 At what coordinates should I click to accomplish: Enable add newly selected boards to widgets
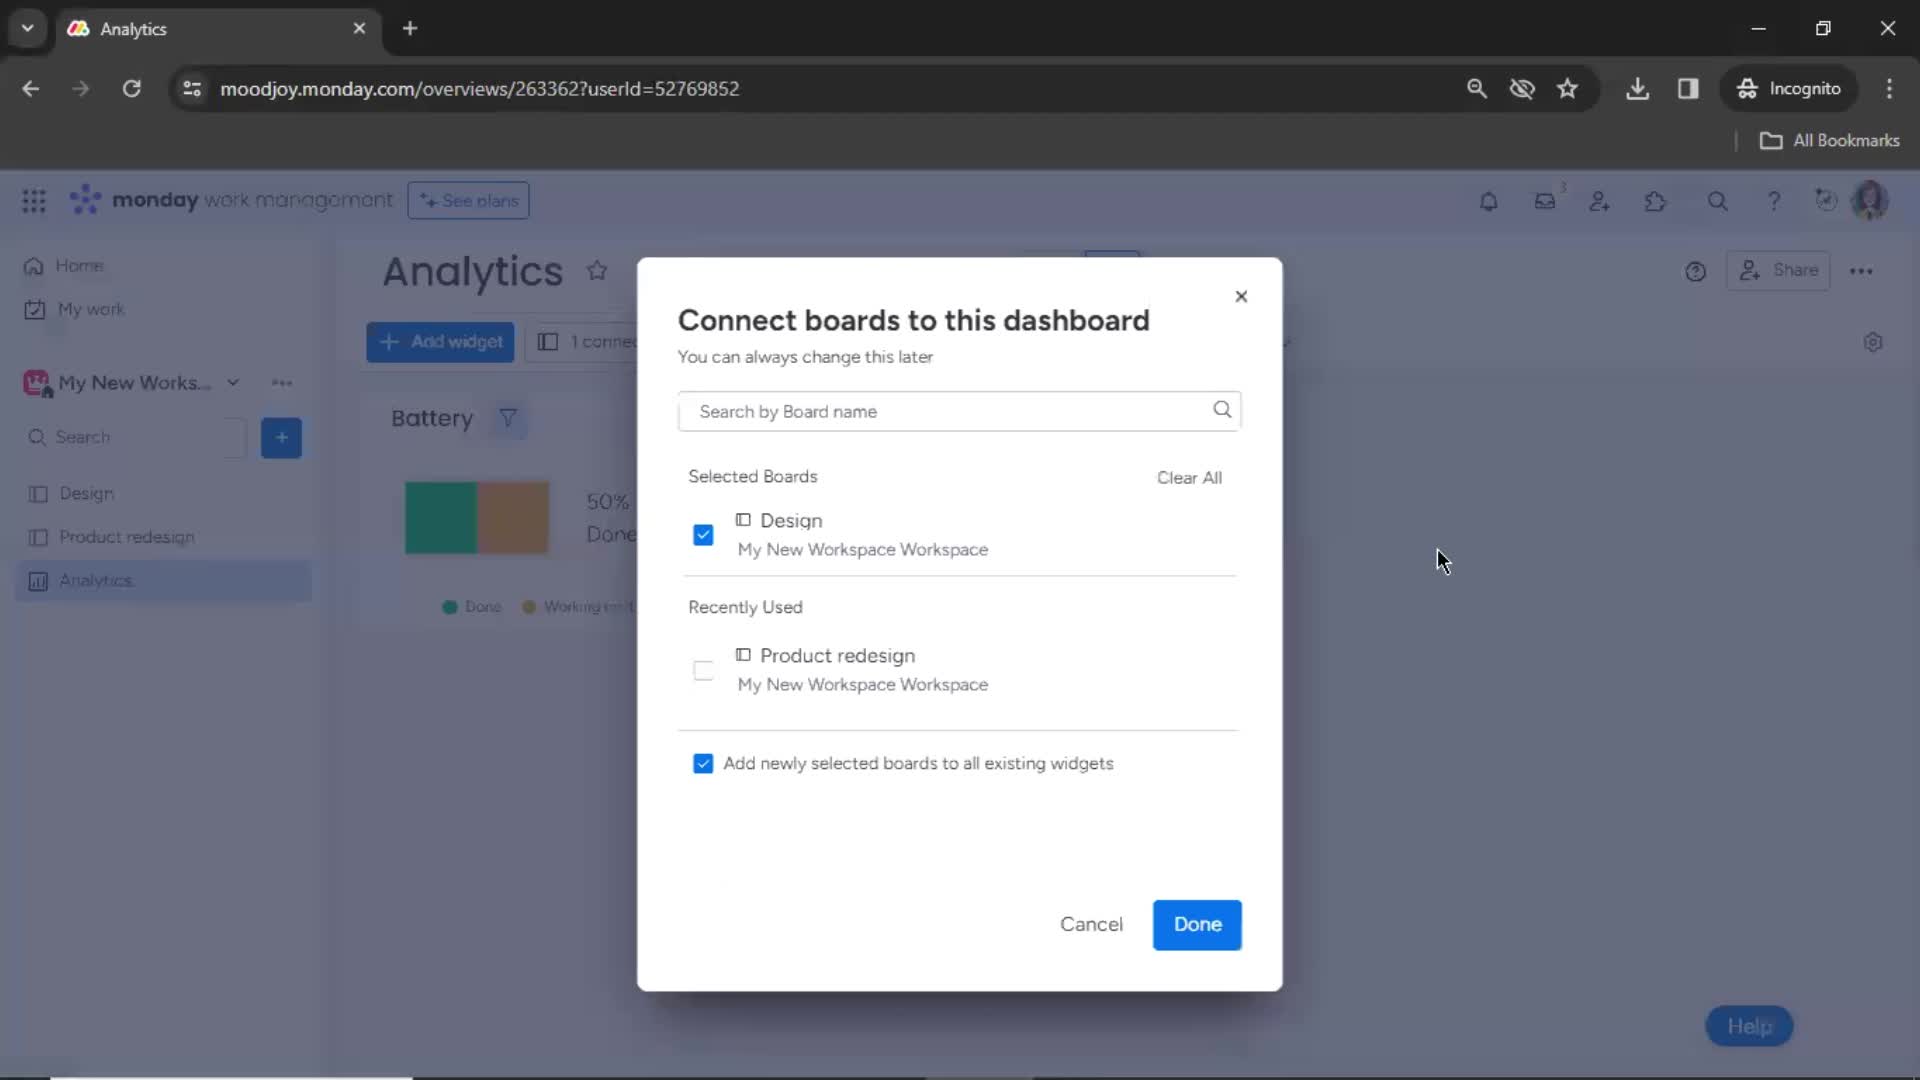tap(704, 764)
